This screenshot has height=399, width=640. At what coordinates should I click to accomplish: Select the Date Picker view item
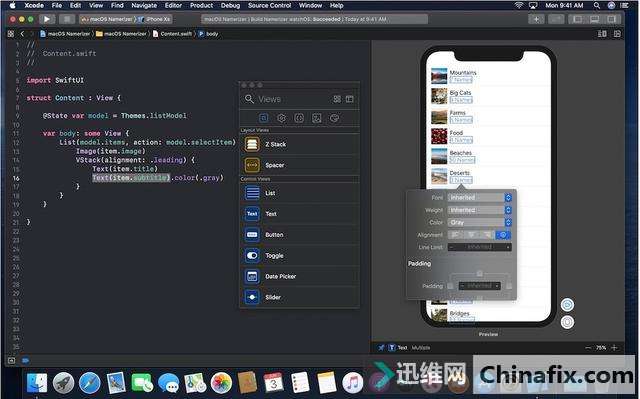(x=300, y=277)
